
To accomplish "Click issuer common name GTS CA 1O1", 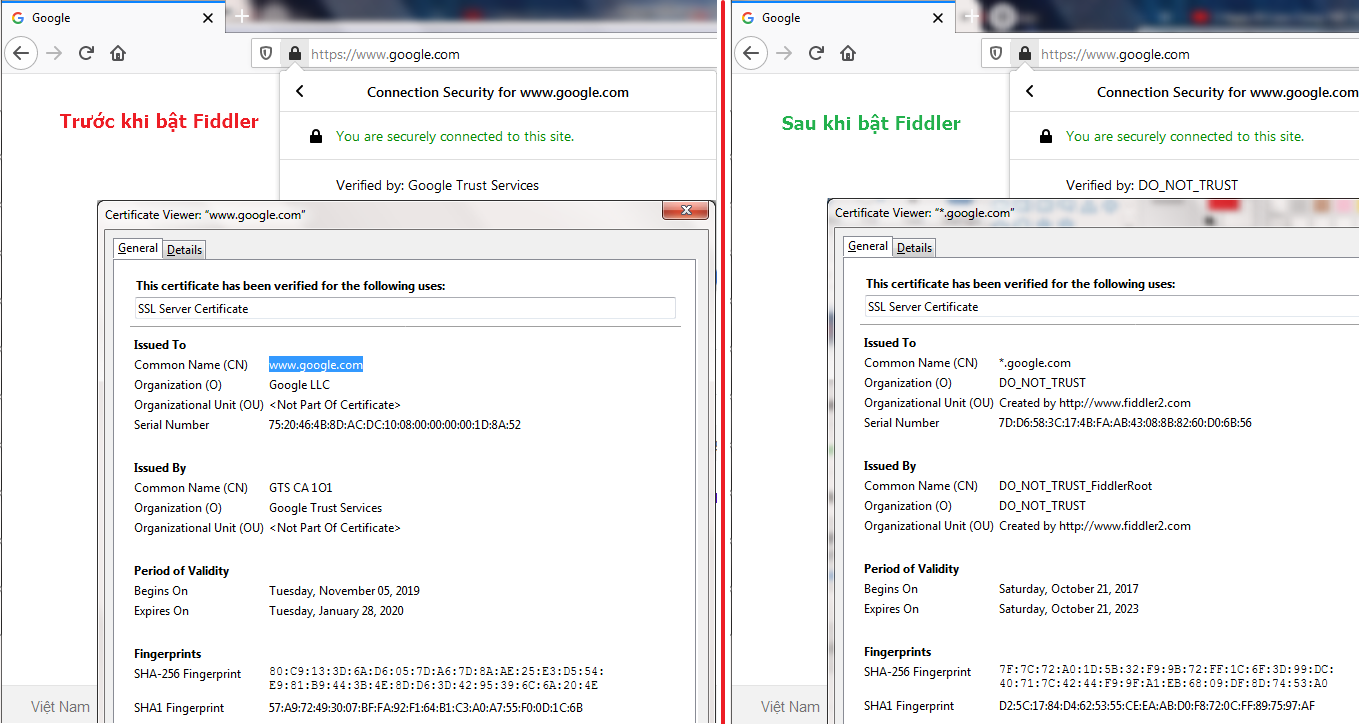I will click(301, 488).
